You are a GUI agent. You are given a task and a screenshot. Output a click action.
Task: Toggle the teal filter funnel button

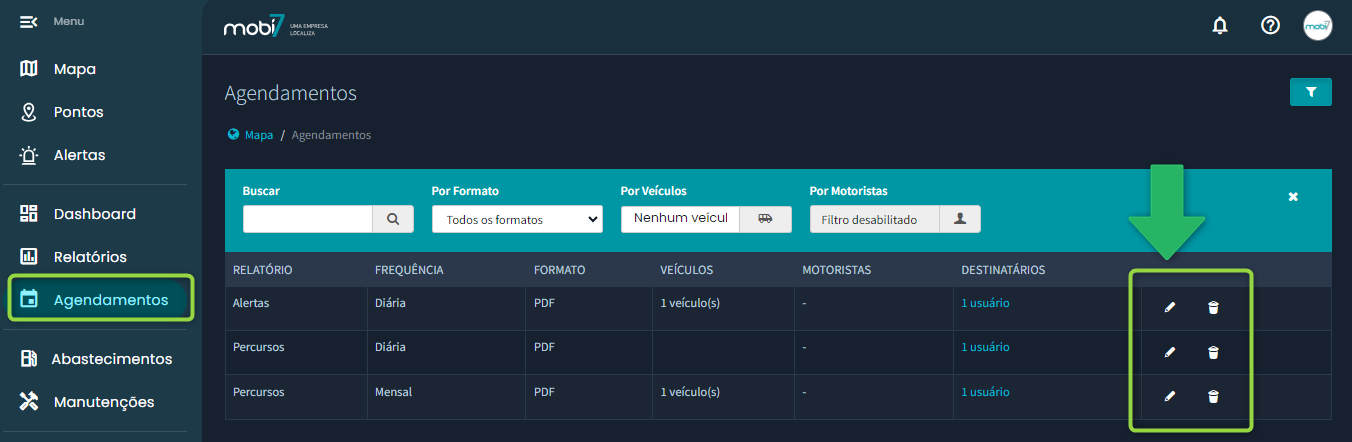(1310, 92)
